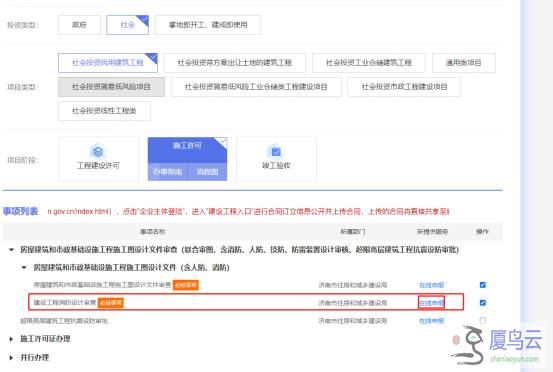Open 办事指南 under 施工许可
This screenshot has height=372, width=553.
pos(168,172)
